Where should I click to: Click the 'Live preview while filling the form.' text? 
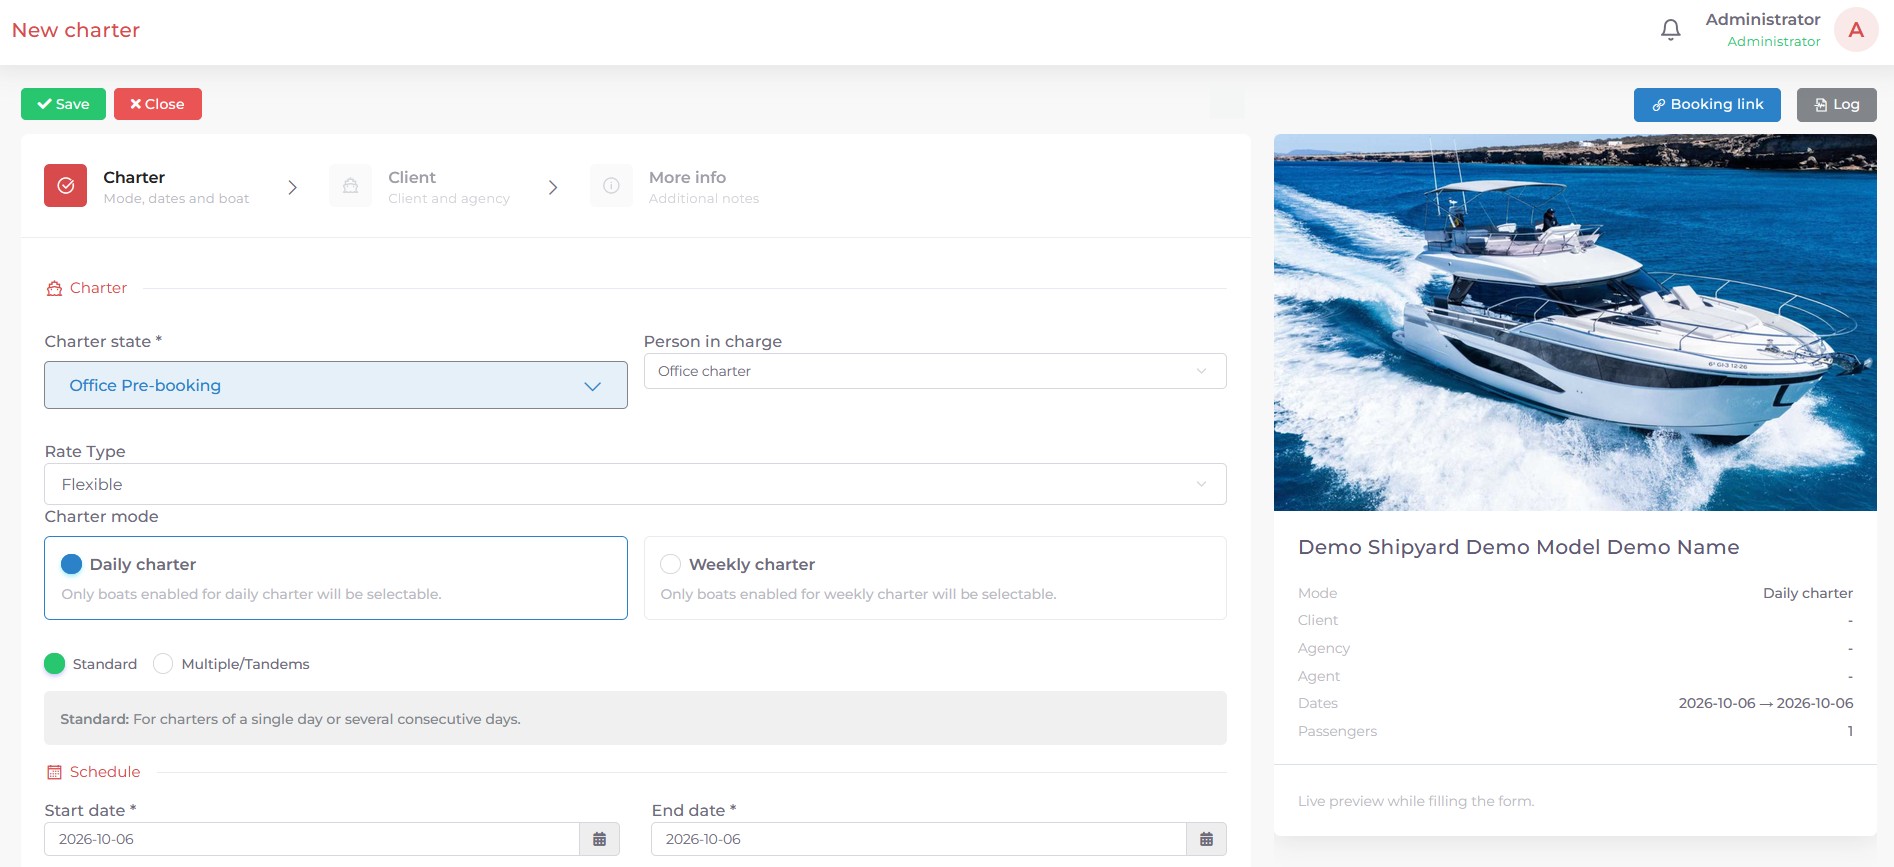click(1416, 801)
